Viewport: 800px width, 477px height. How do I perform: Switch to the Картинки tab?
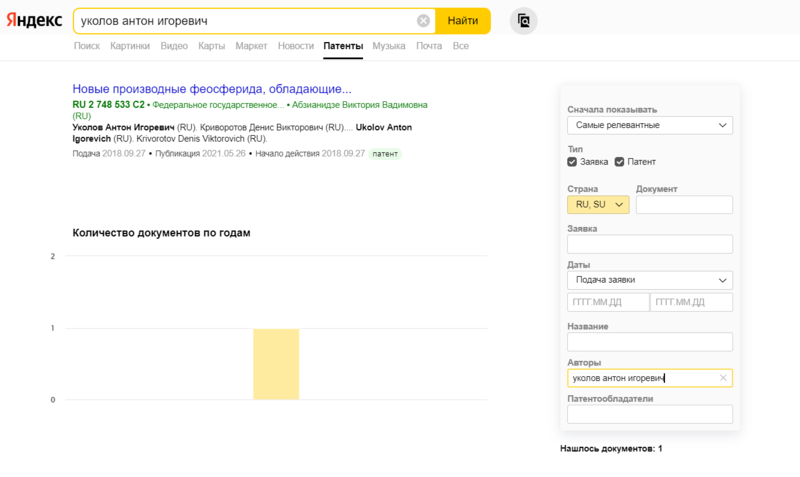[x=130, y=46]
